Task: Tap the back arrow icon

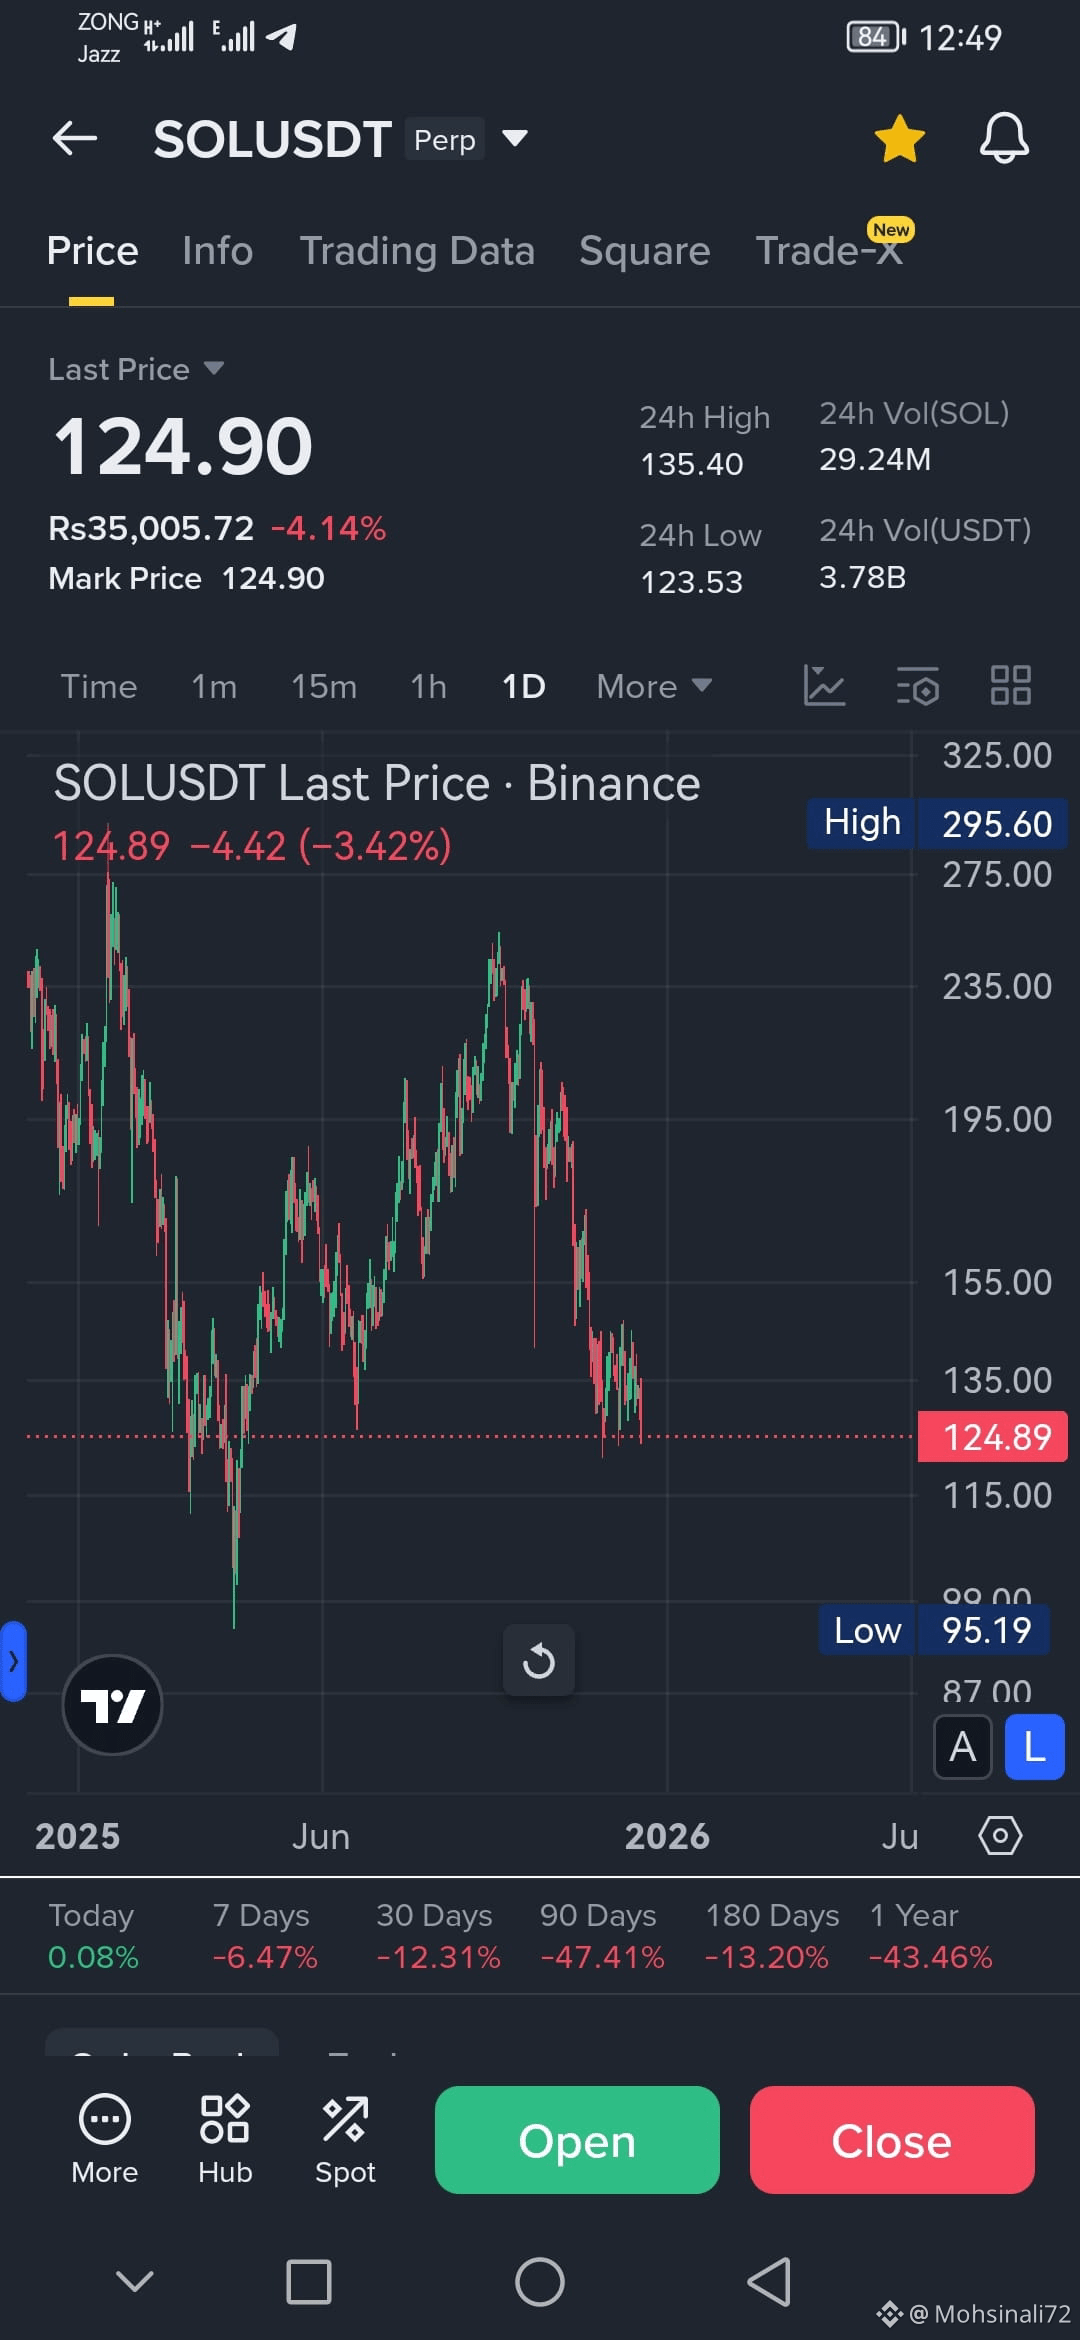Action: tap(75, 138)
